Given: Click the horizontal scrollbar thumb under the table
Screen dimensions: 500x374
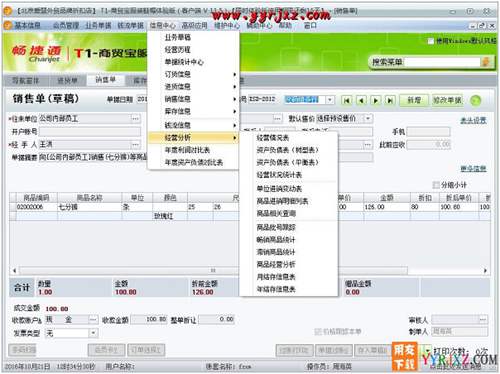Looking at the screenshot, I should (213, 270).
